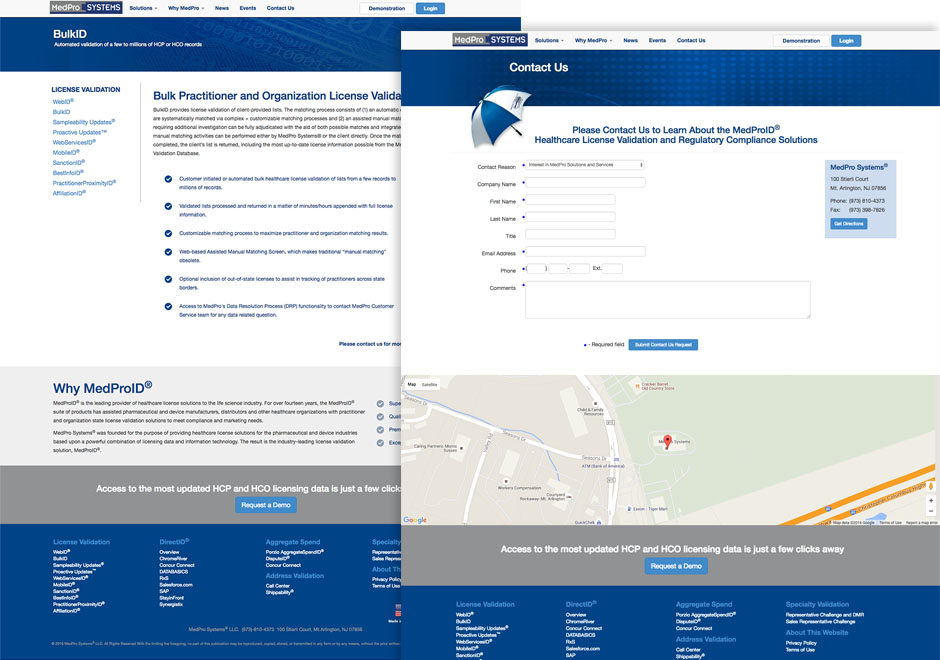
Task: Click the Demonstration button on the BulkID page
Action: (387, 8)
